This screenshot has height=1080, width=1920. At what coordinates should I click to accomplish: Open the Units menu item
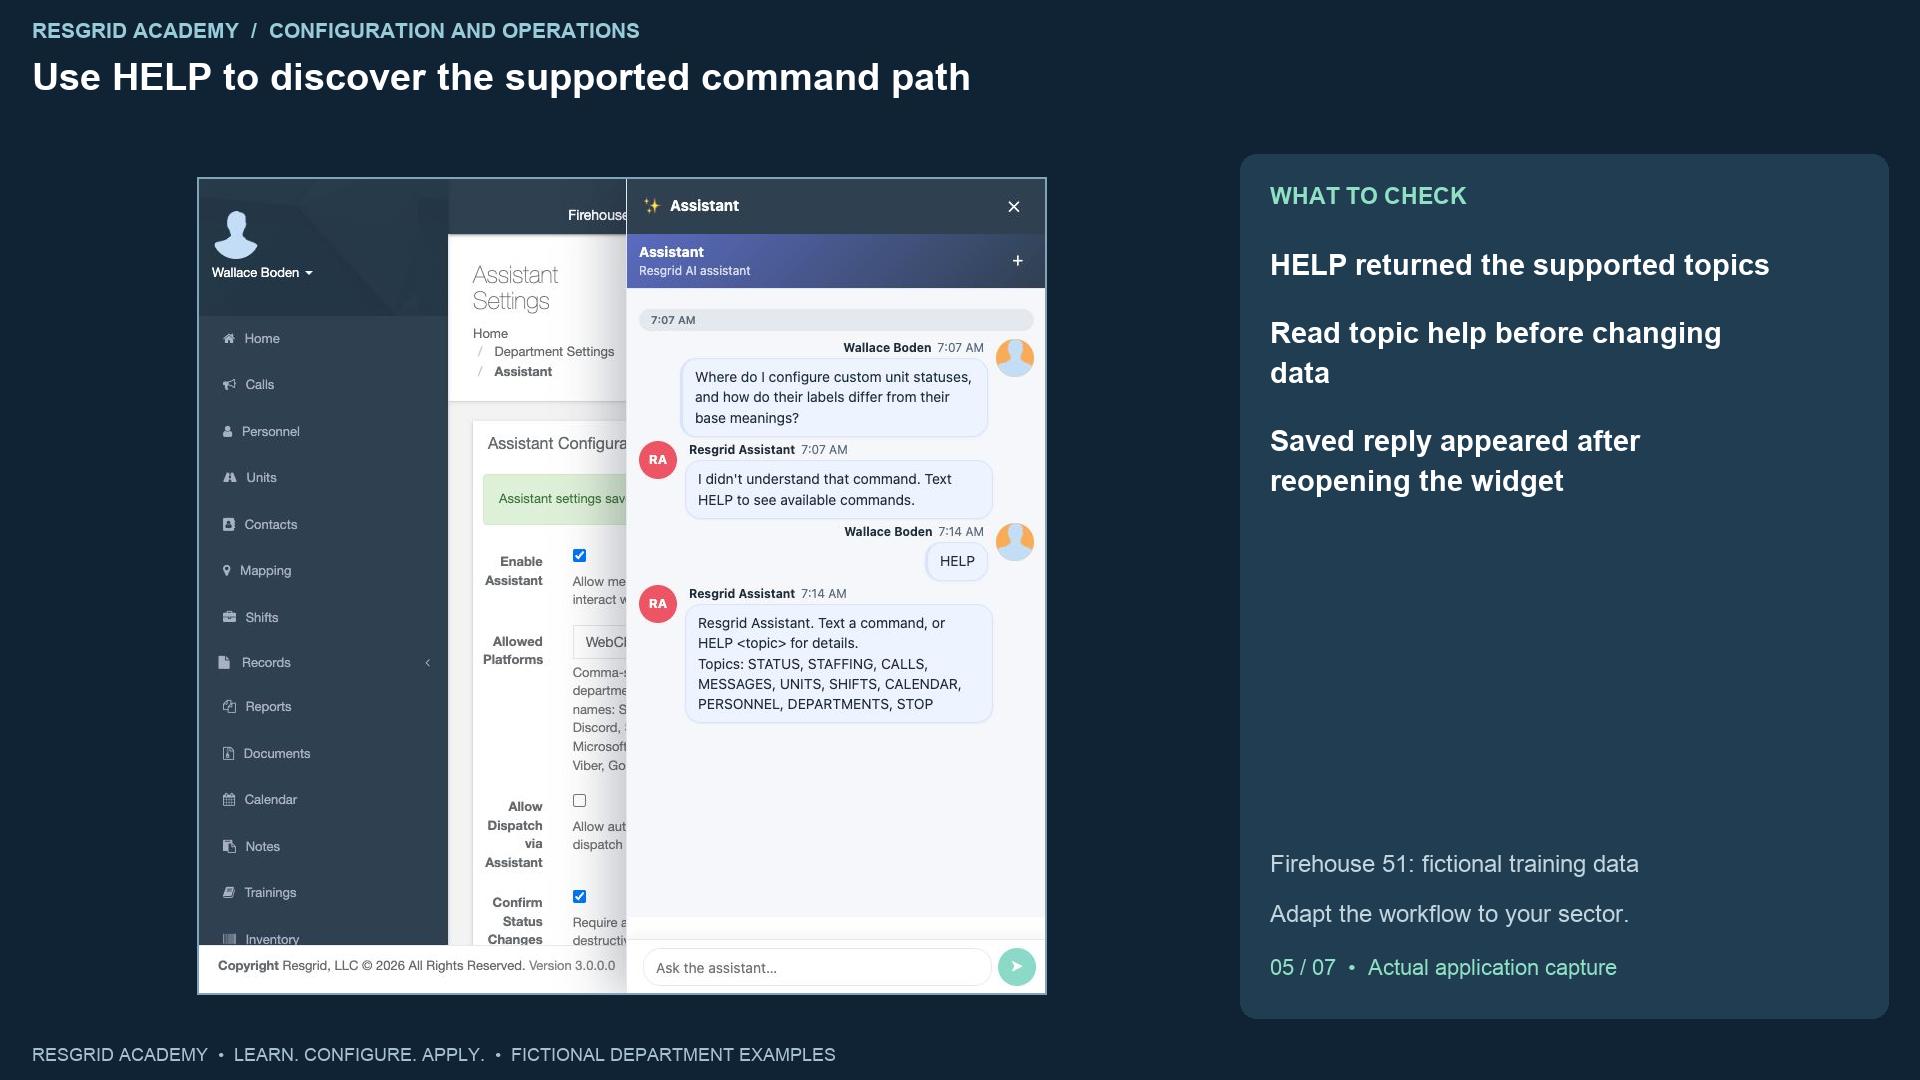tap(322, 478)
